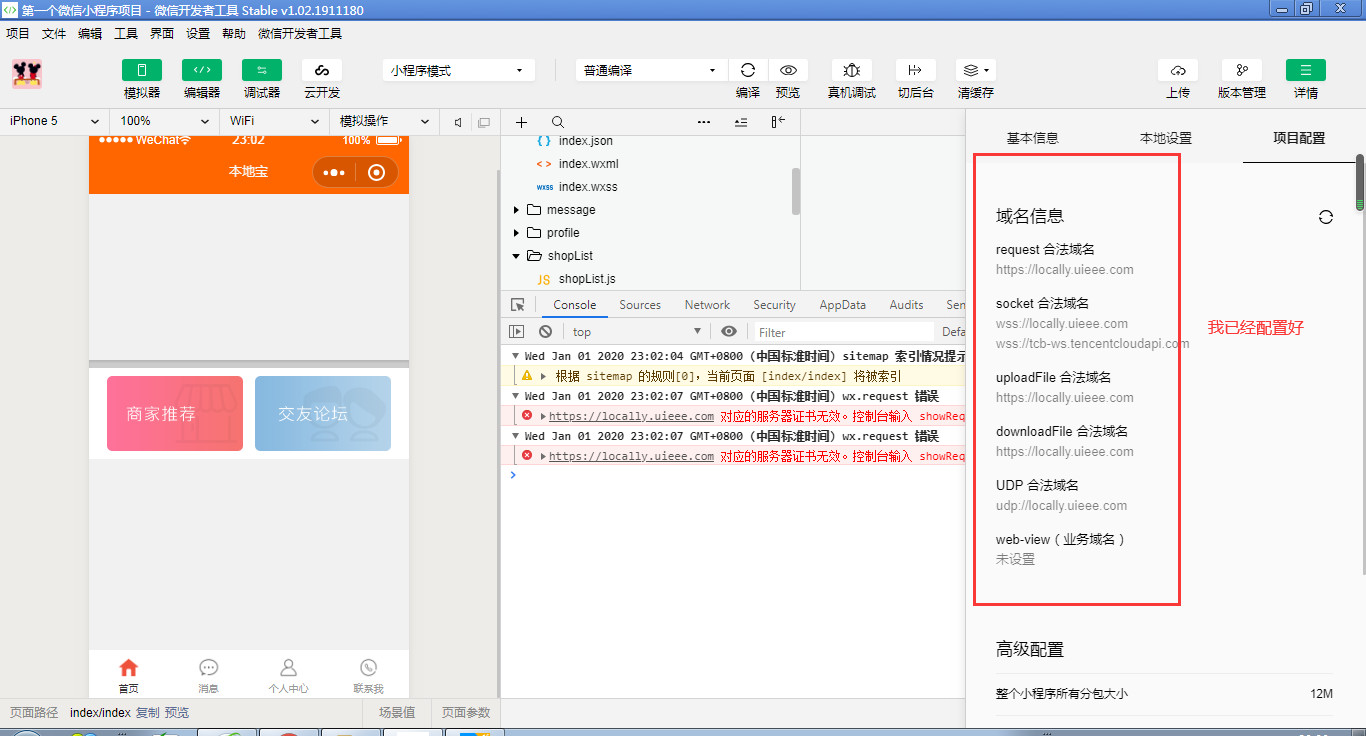Open the 小程序模式 mode dropdown

coord(457,70)
